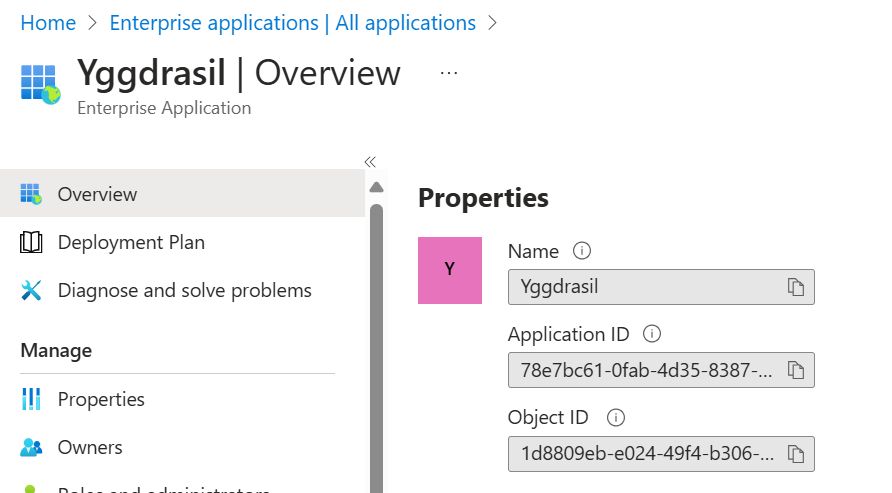Show info tooltip for Application ID
Viewport: 892px width, 493px height.
pyautogui.click(x=651, y=334)
